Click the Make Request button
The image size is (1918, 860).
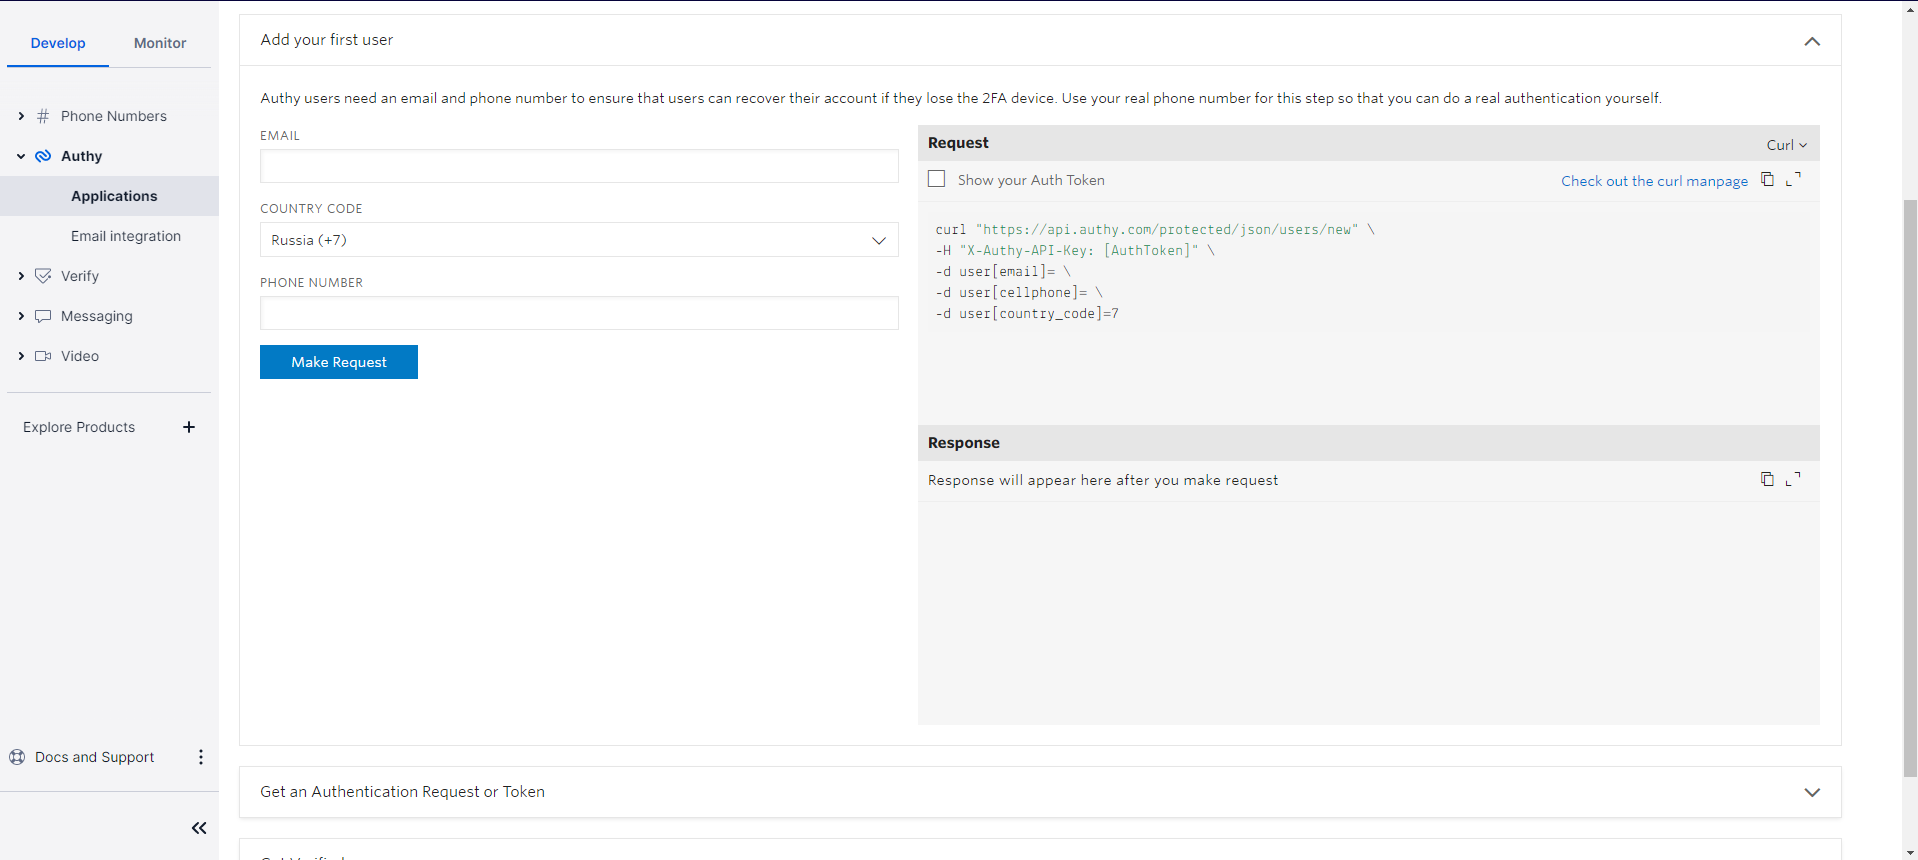pyautogui.click(x=339, y=362)
